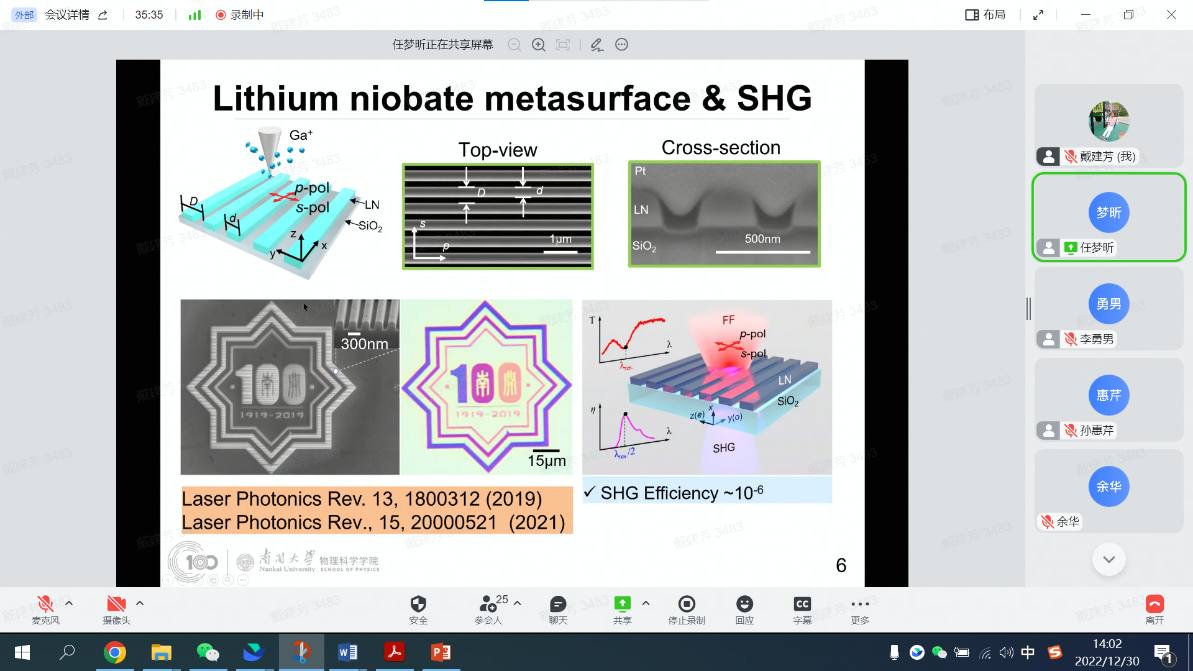Expand camera options arrow
Screen dimensions: 1193x671
tap(140, 603)
